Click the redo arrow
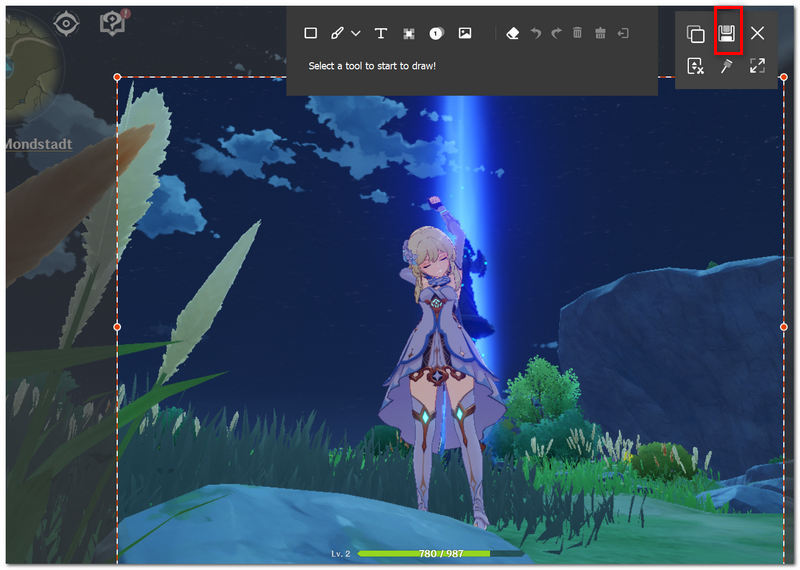 pos(557,33)
